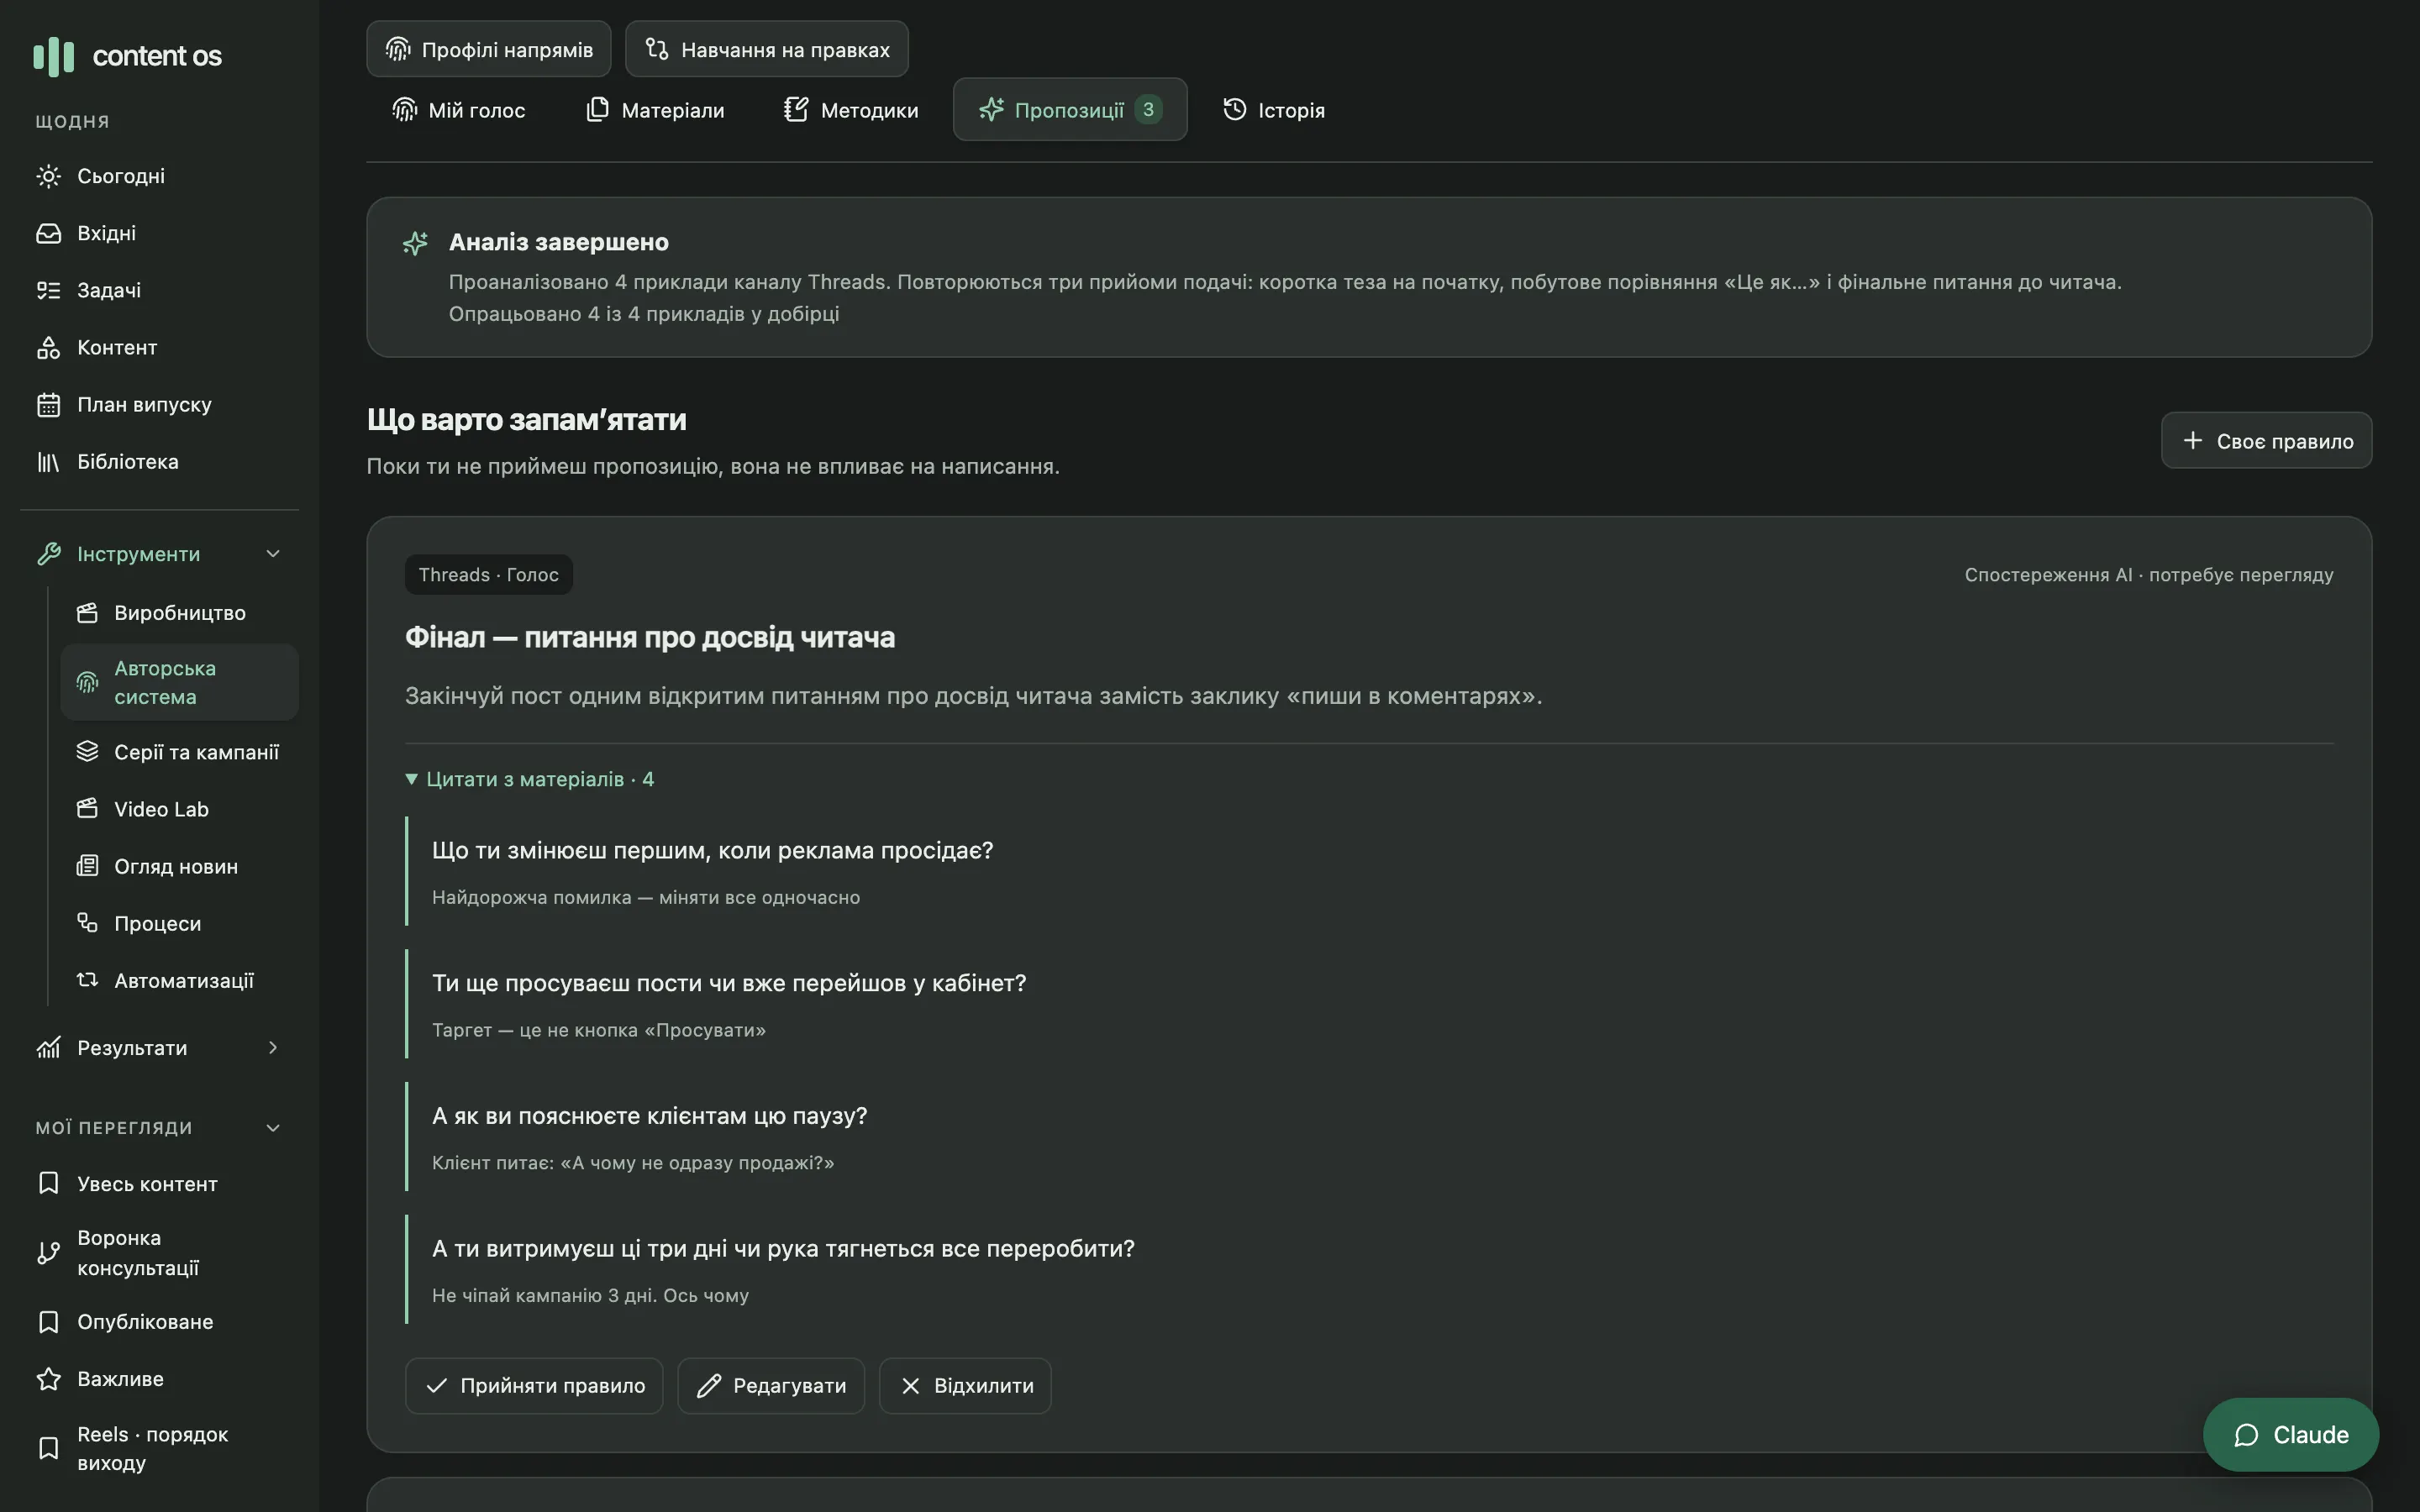The width and height of the screenshot is (2420, 1512).
Task: Open Навчання на правках
Action: (x=767, y=49)
